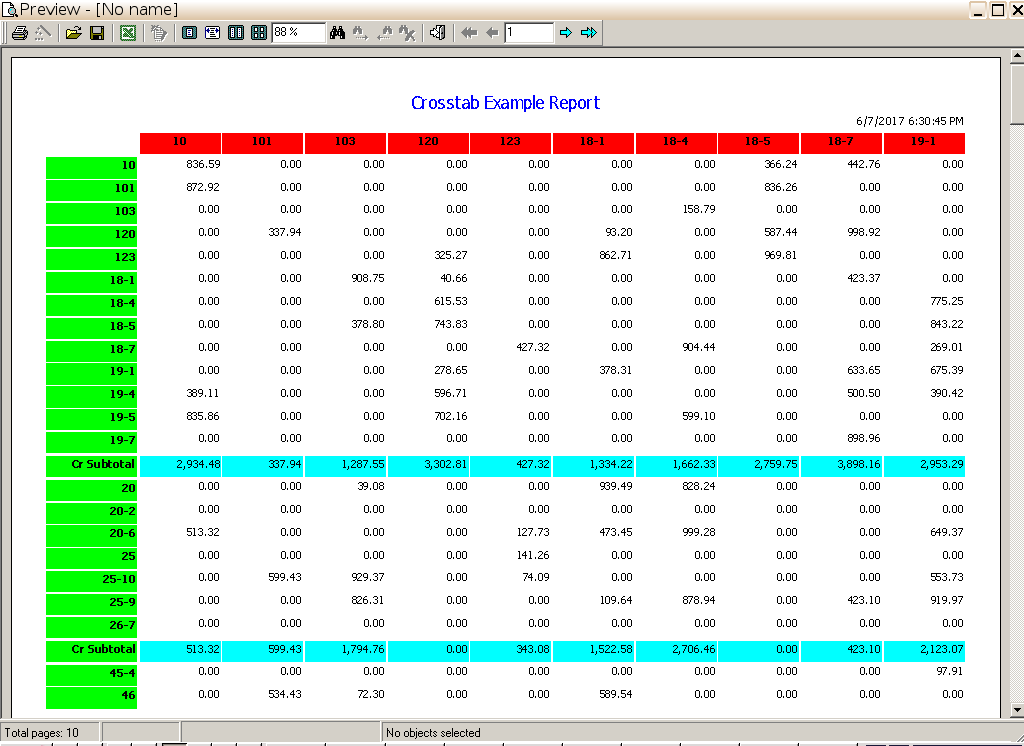Click the cell value 999.28
The height and width of the screenshot is (746, 1024).
699,533
